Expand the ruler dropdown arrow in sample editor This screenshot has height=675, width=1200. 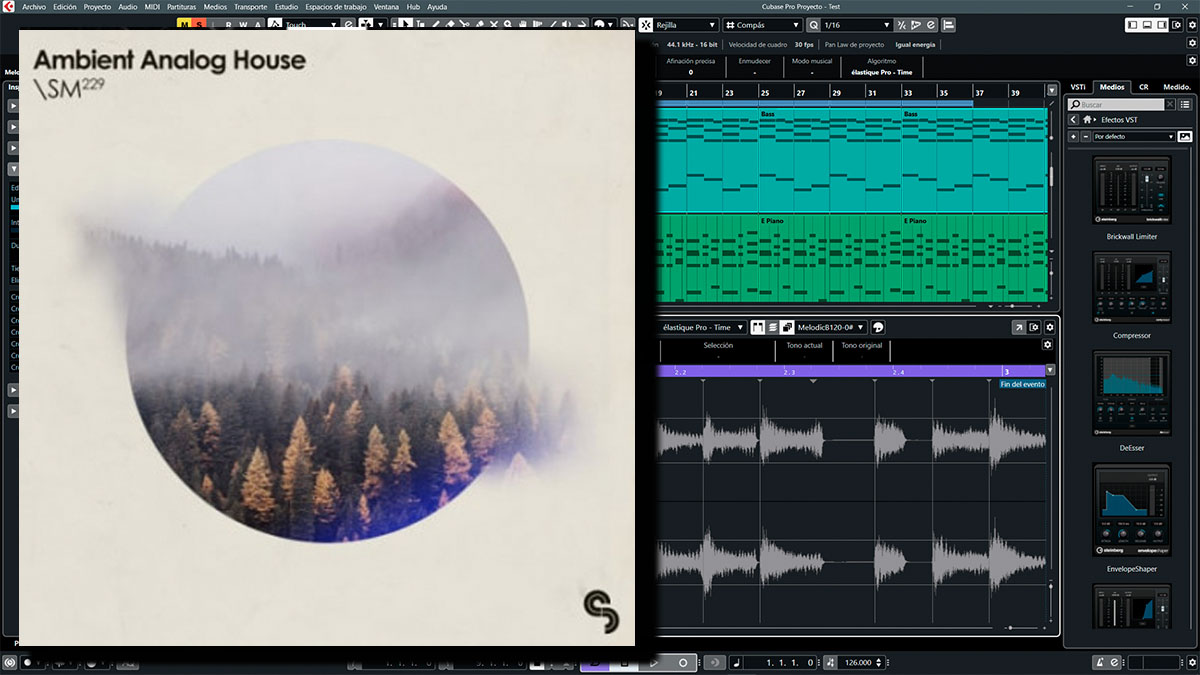pyautogui.click(x=1049, y=370)
